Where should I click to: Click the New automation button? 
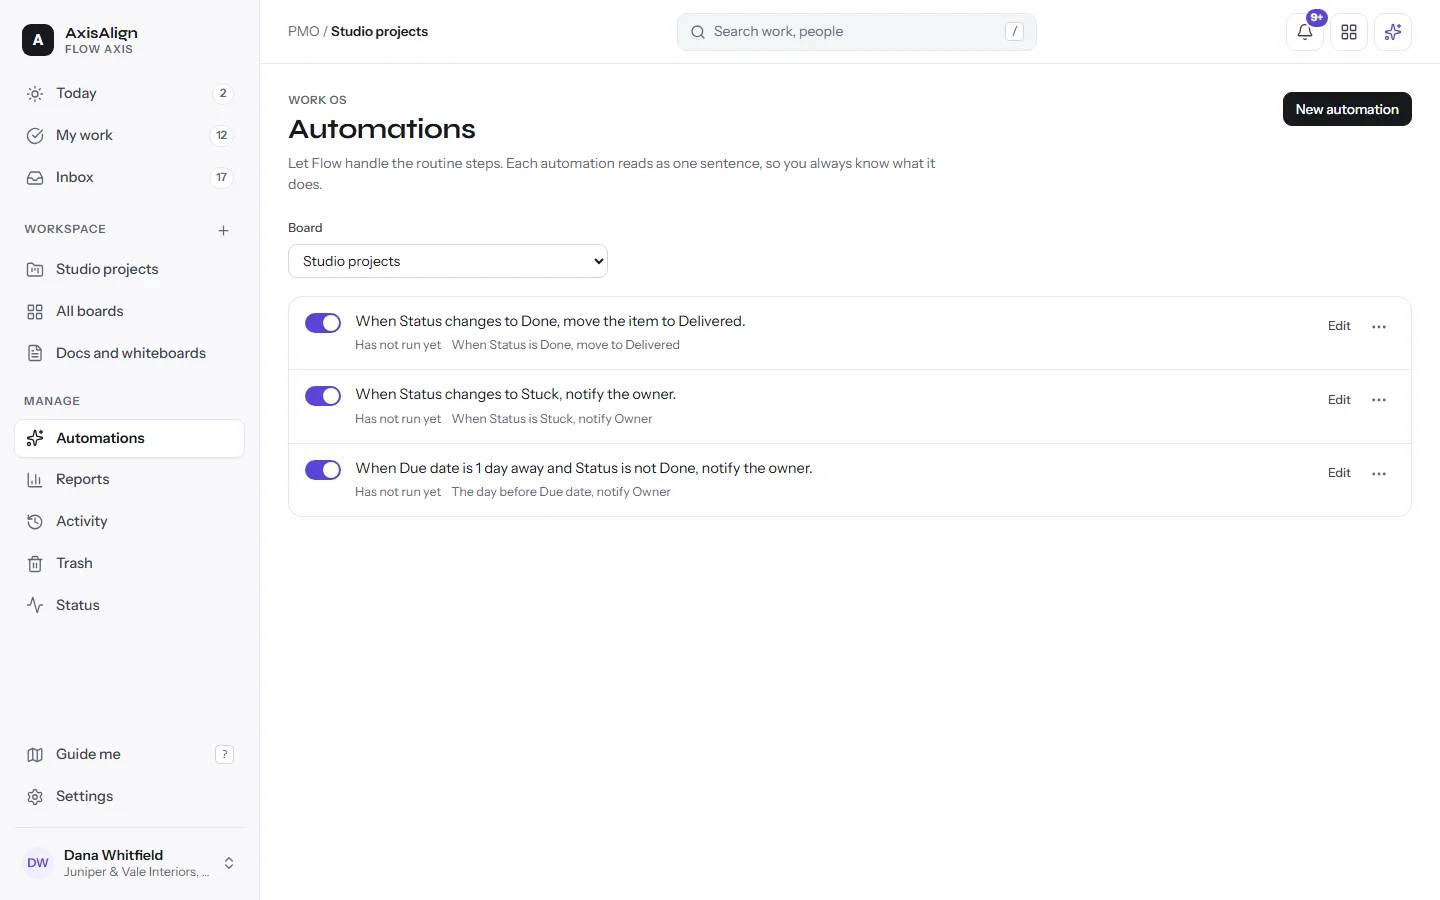pos(1347,109)
